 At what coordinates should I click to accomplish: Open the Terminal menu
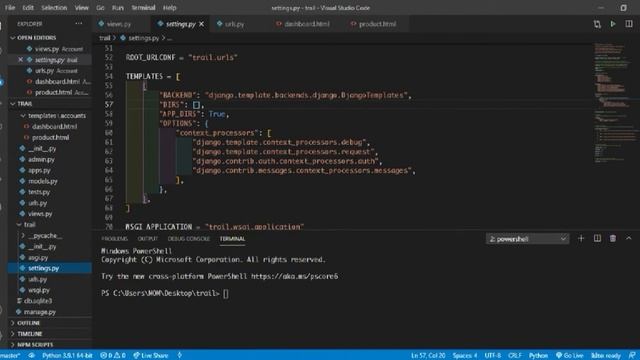click(x=143, y=8)
